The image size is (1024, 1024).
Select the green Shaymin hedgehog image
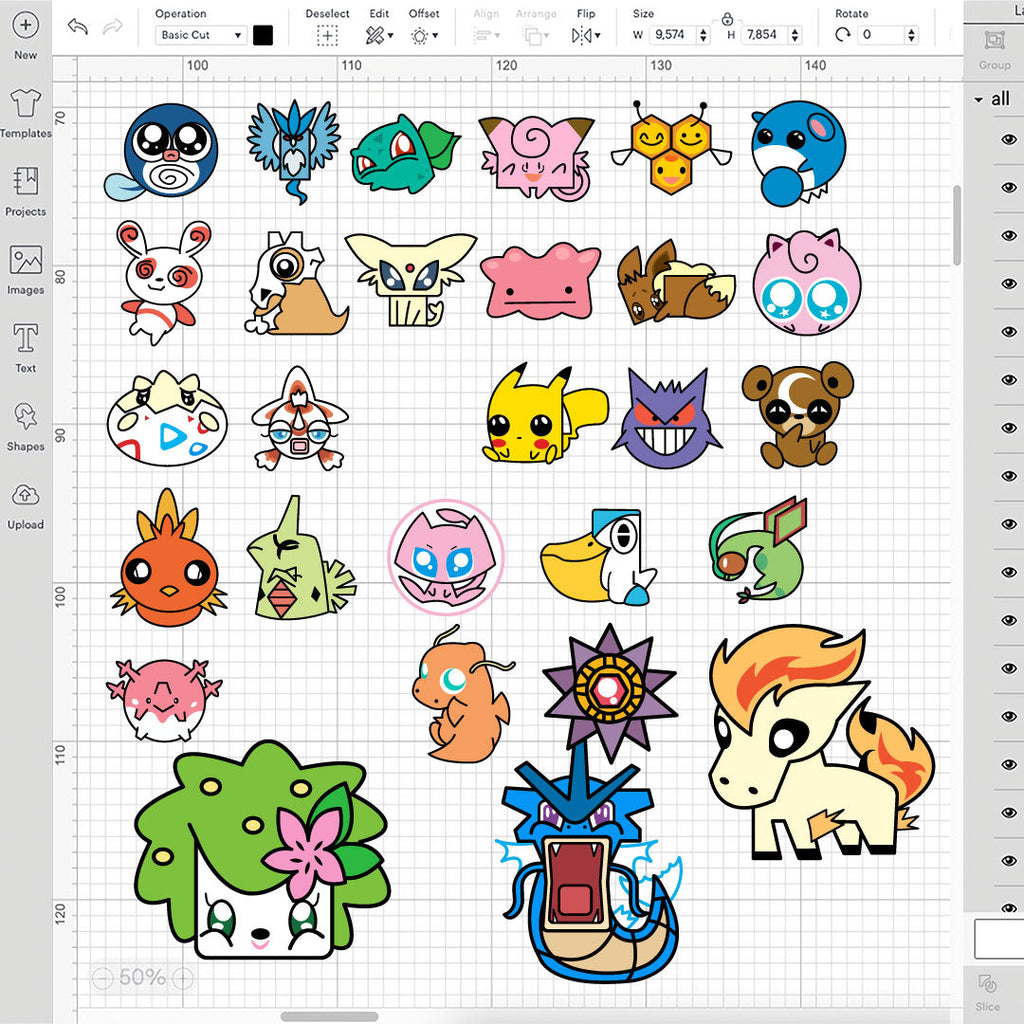click(261, 850)
